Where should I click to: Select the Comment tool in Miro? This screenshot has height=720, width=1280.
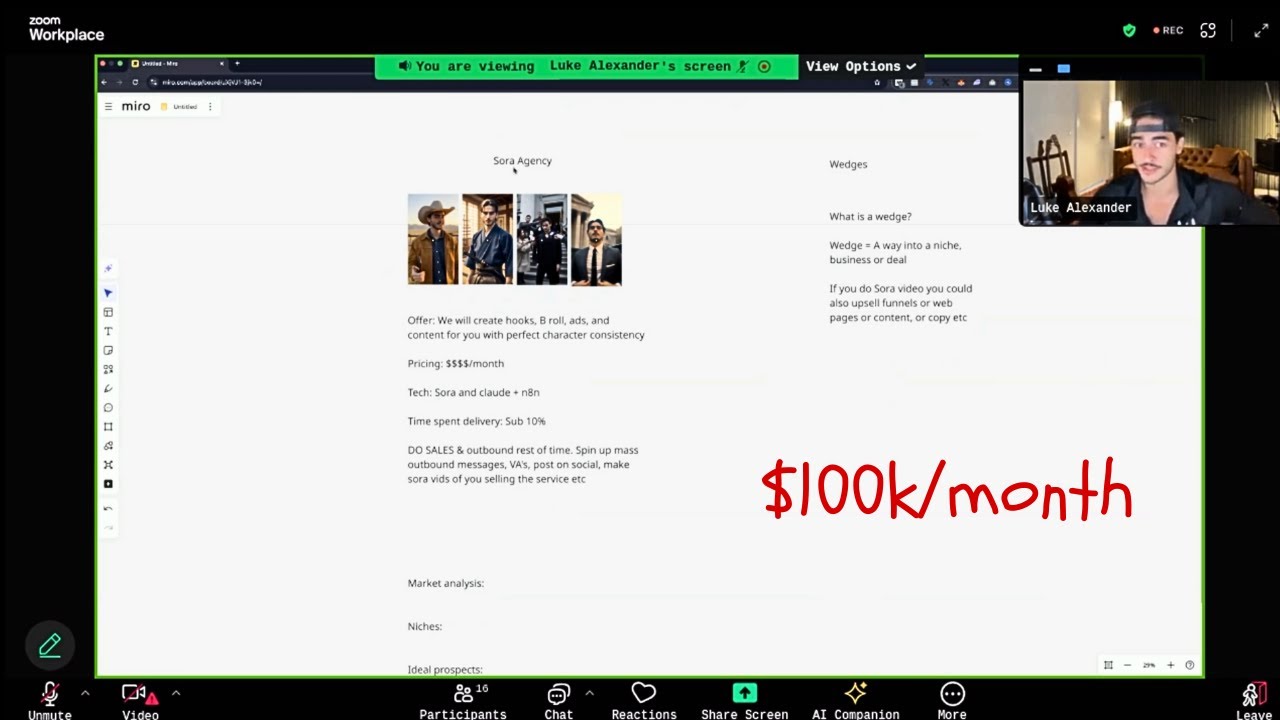108,407
